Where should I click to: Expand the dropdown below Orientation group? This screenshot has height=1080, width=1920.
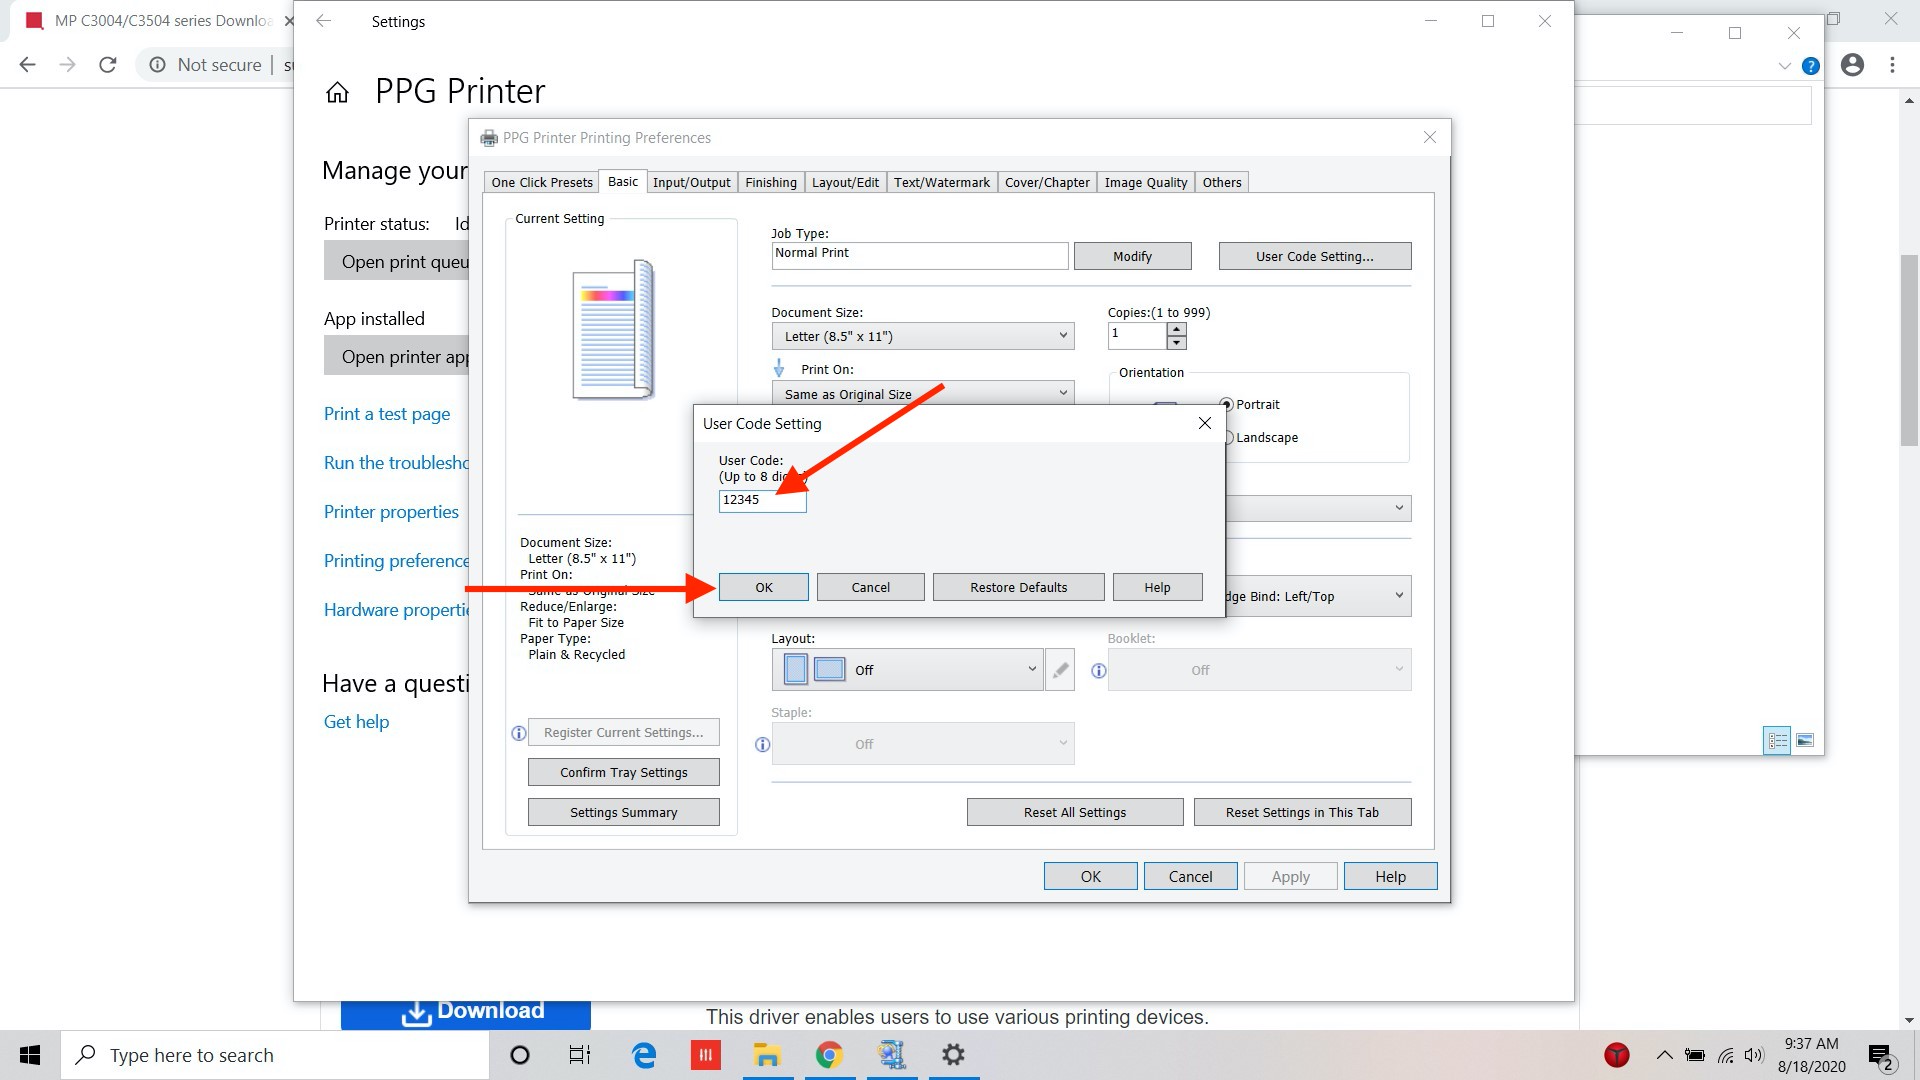[1318, 508]
